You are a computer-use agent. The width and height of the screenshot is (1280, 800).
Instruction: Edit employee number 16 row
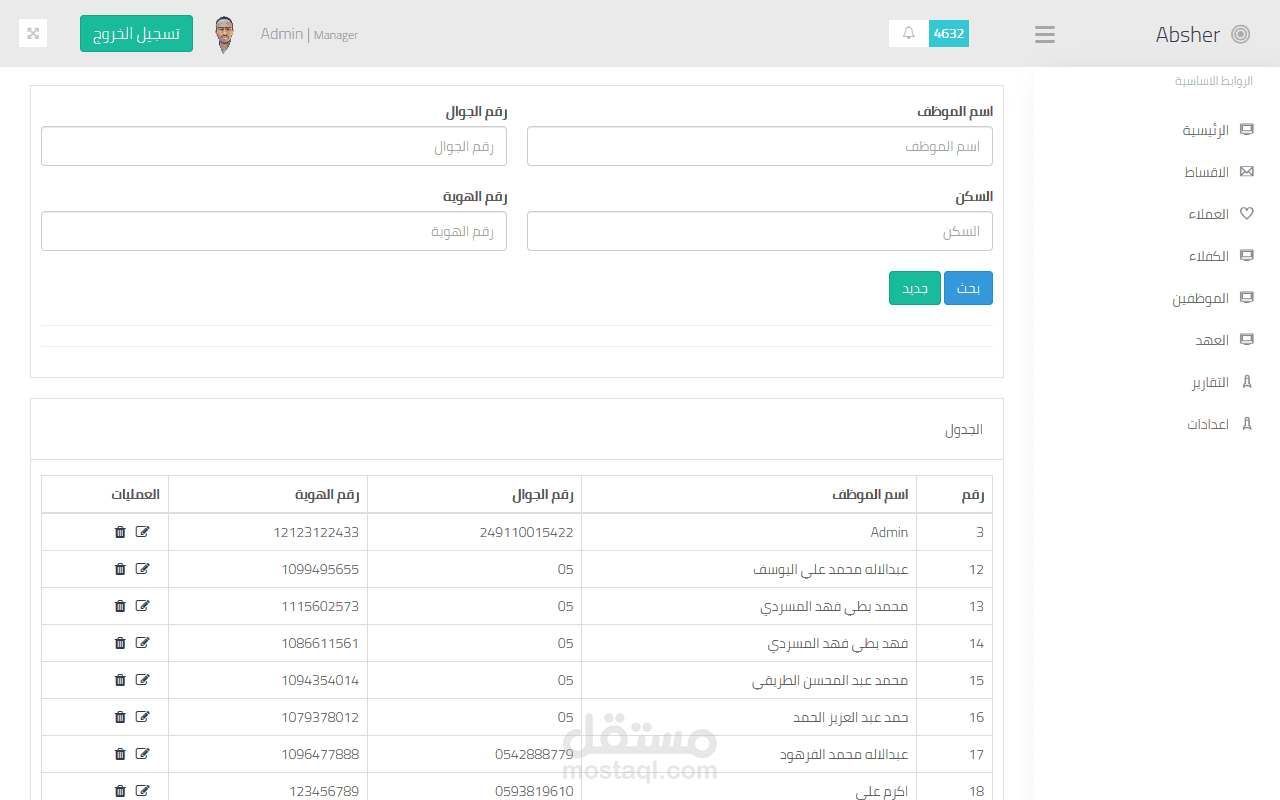tap(142, 717)
